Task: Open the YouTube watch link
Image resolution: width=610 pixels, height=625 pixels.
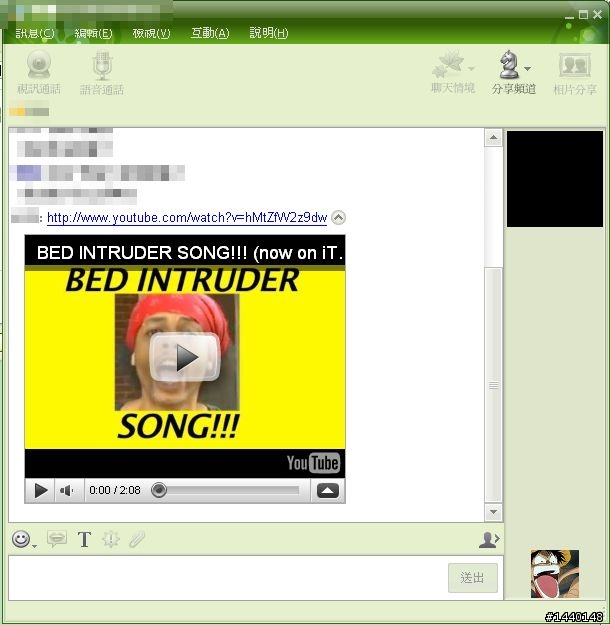Action: click(187, 218)
